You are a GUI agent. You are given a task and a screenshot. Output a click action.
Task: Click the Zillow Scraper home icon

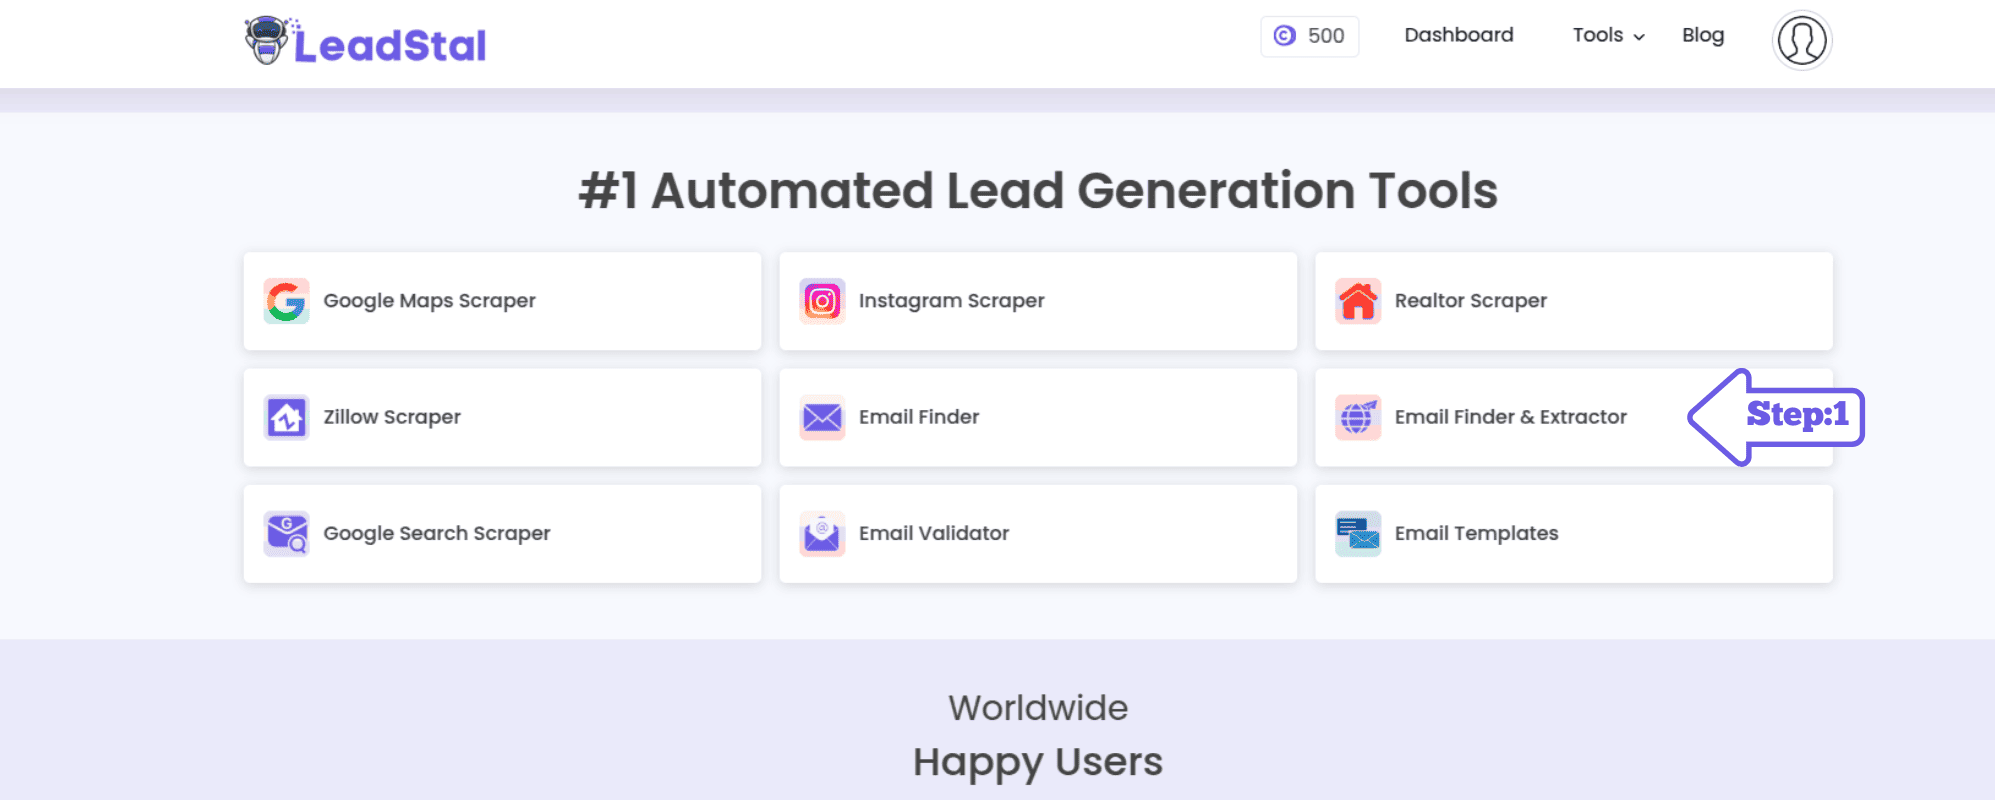click(286, 417)
